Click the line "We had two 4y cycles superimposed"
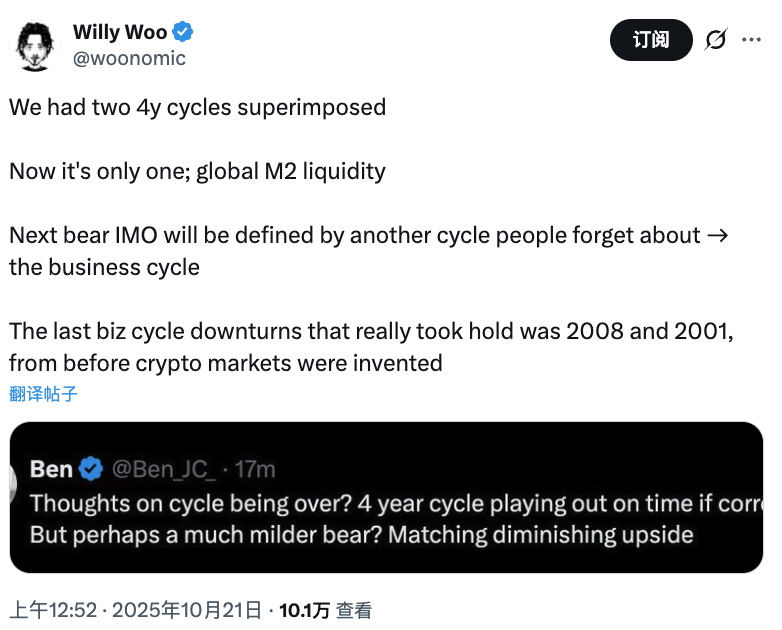This screenshot has height=630, width=782. pos(197,107)
